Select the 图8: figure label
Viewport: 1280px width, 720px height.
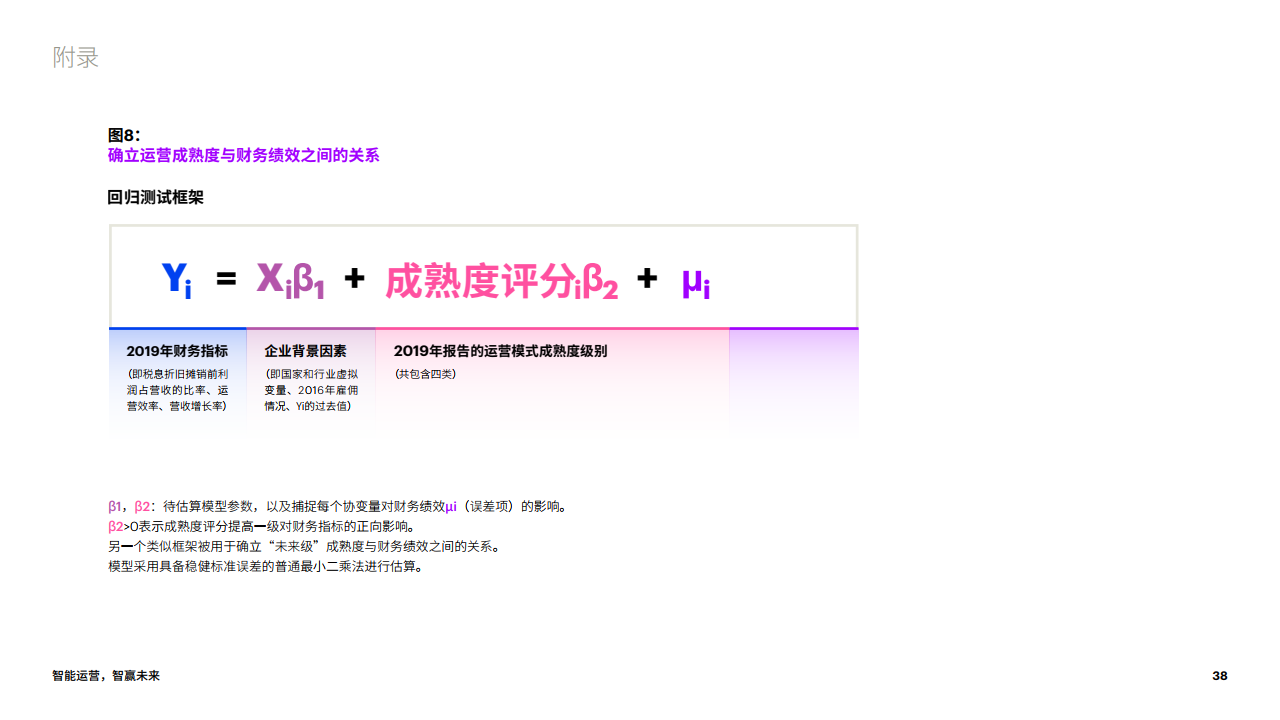(124, 135)
